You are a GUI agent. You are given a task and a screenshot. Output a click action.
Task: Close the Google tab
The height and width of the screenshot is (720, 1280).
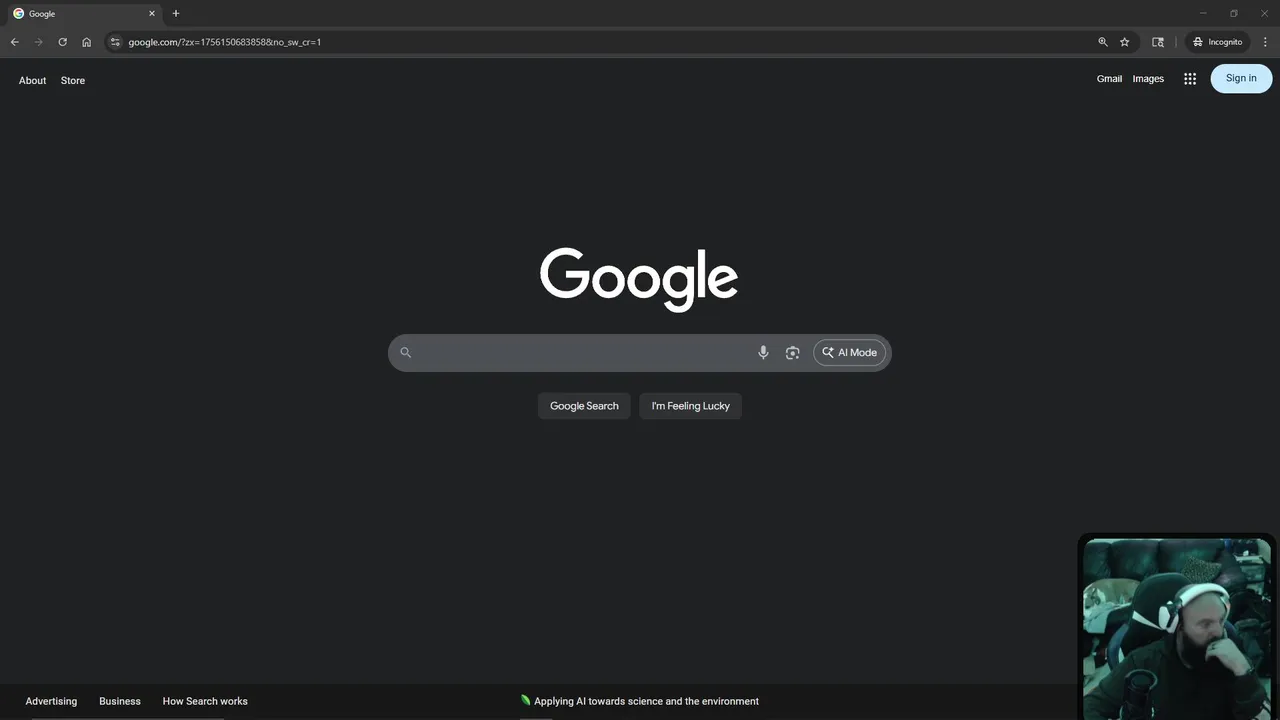coord(152,13)
